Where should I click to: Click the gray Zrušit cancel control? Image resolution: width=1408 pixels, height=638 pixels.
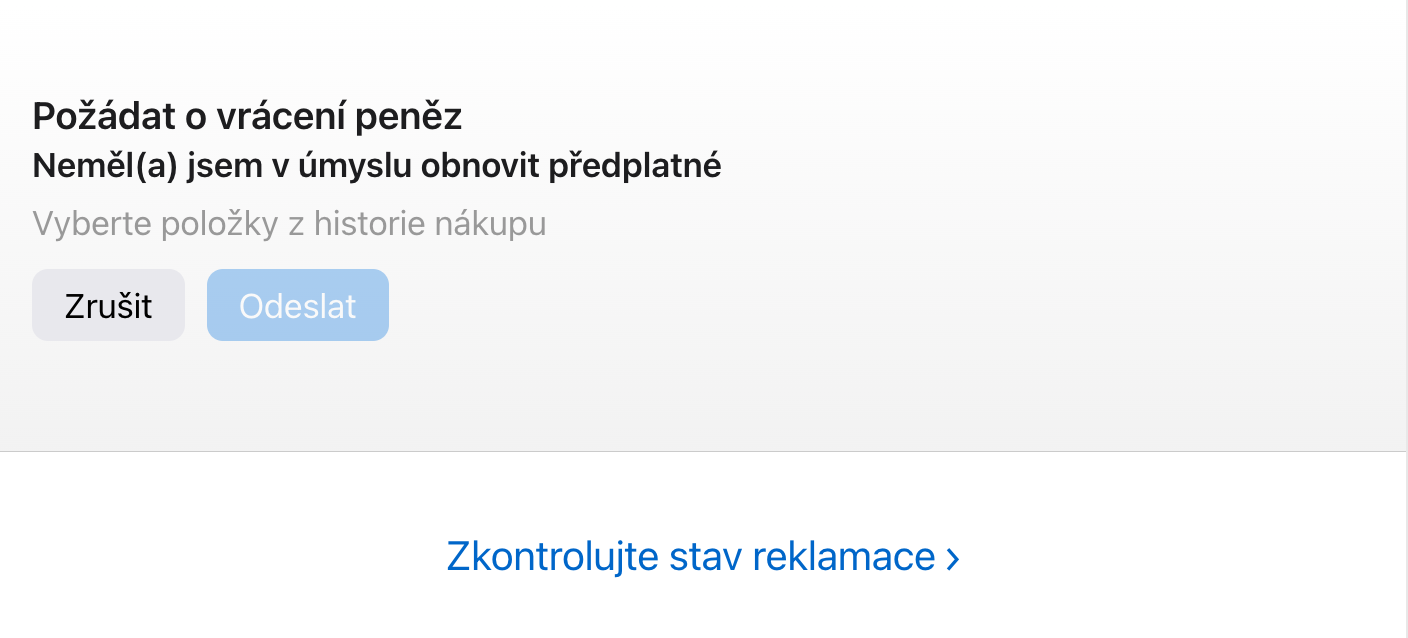pos(108,305)
